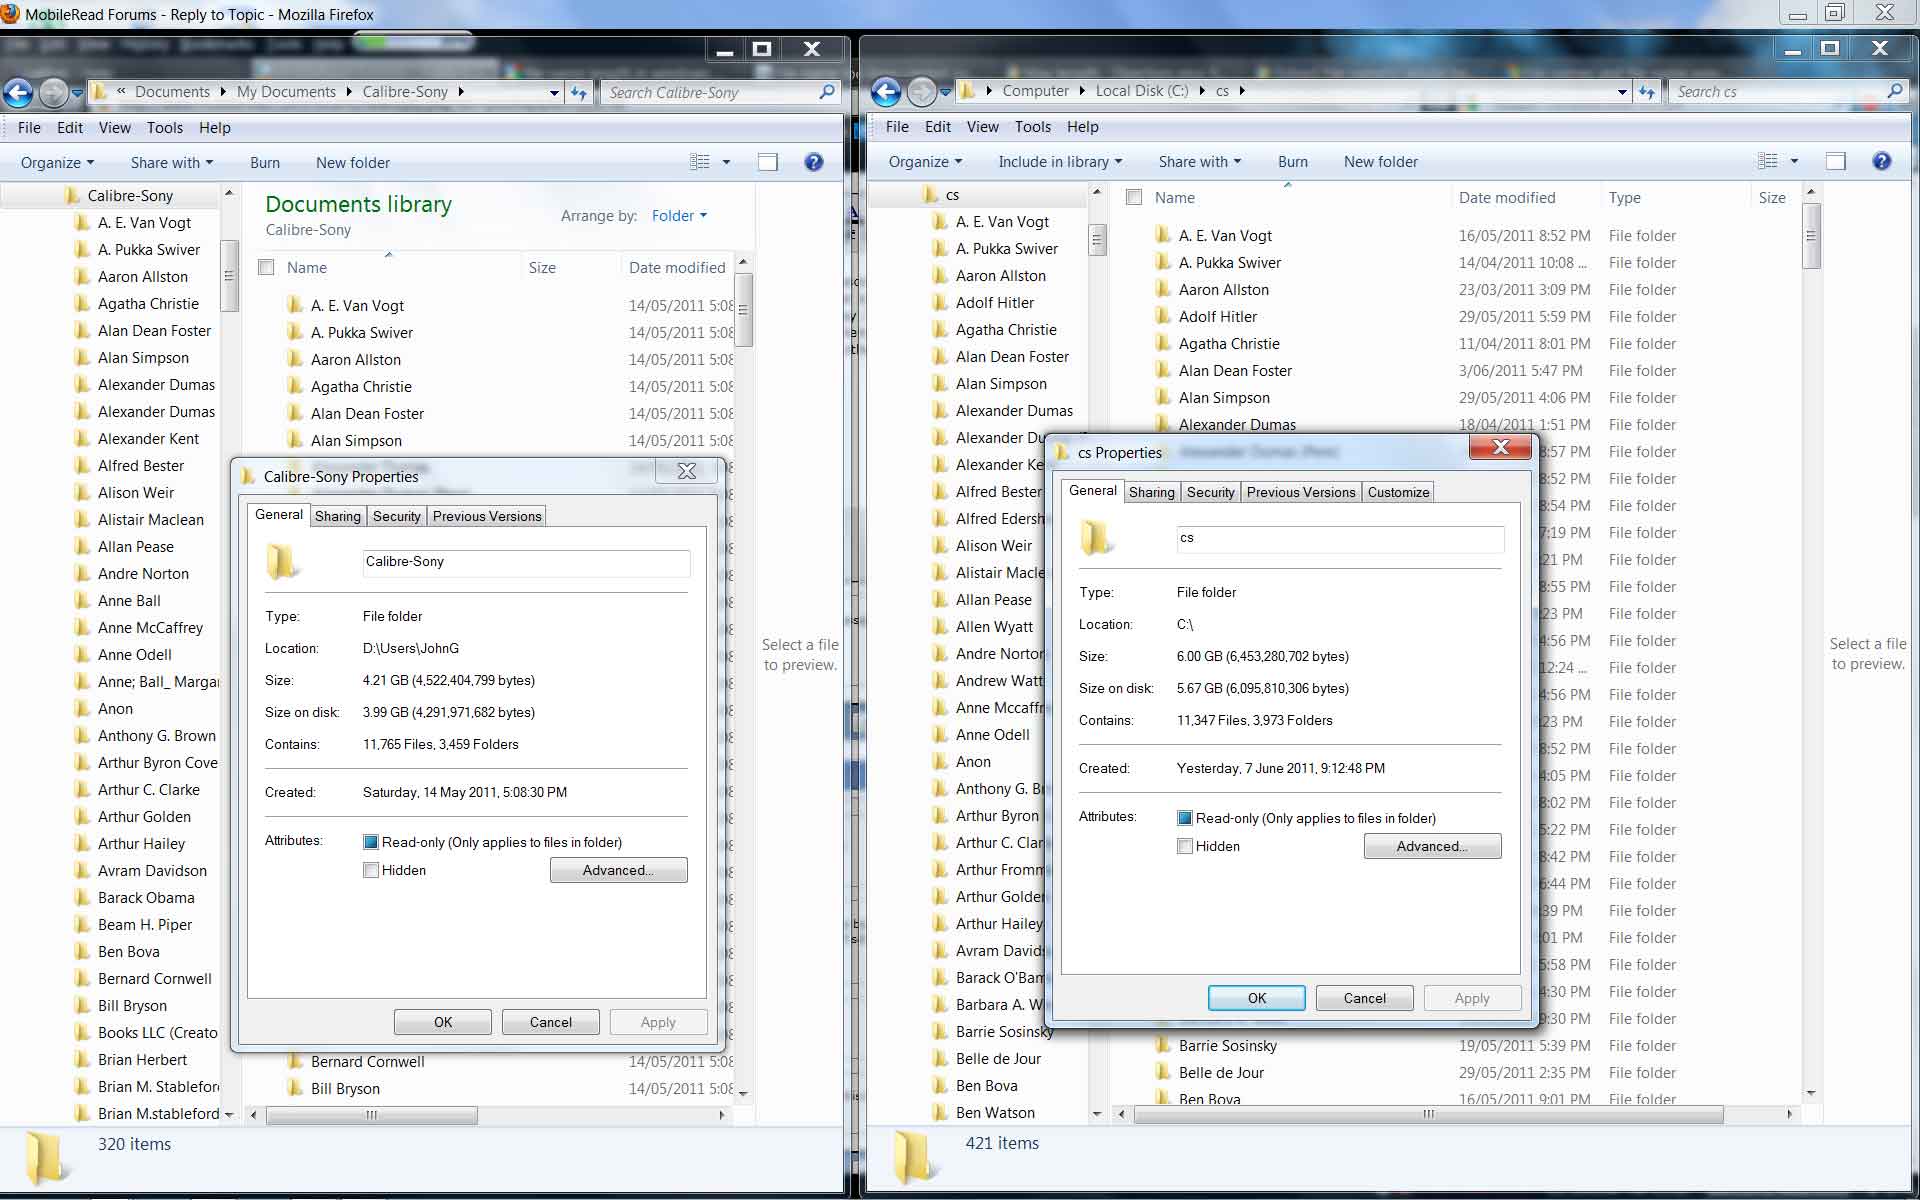Toggle preview pane icon in Calibre-Sony window
Viewport: 1920px width, 1200px height.
(x=768, y=162)
